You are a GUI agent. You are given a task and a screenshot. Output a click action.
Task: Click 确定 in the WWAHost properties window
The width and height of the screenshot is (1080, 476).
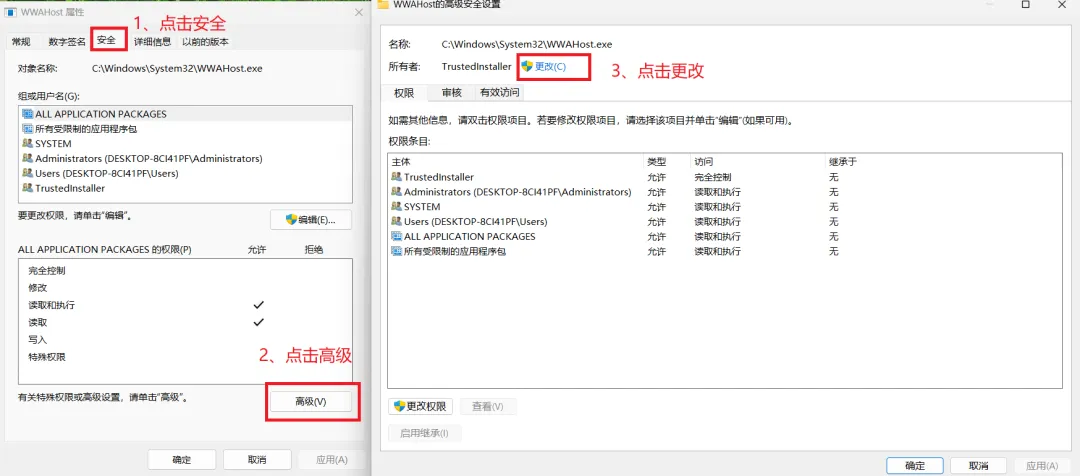coord(183,459)
